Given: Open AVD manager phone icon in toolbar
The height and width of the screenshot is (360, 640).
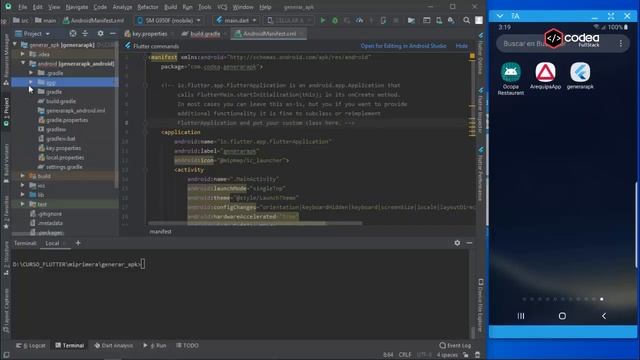Looking at the screenshot, I should pyautogui.click(x=439, y=20).
